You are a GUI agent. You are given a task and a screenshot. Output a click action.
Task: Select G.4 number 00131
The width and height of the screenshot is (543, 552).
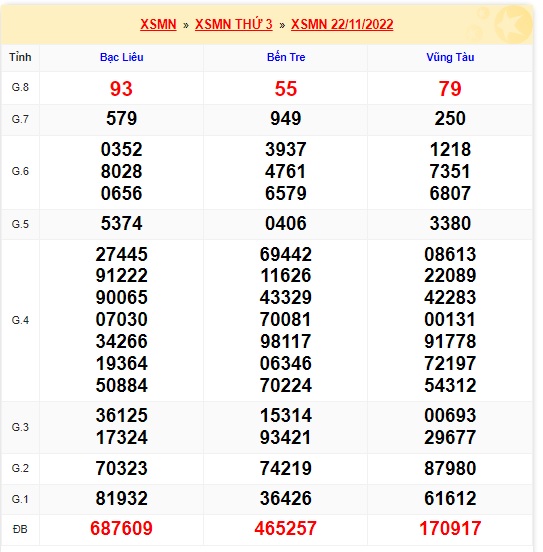[450, 319]
